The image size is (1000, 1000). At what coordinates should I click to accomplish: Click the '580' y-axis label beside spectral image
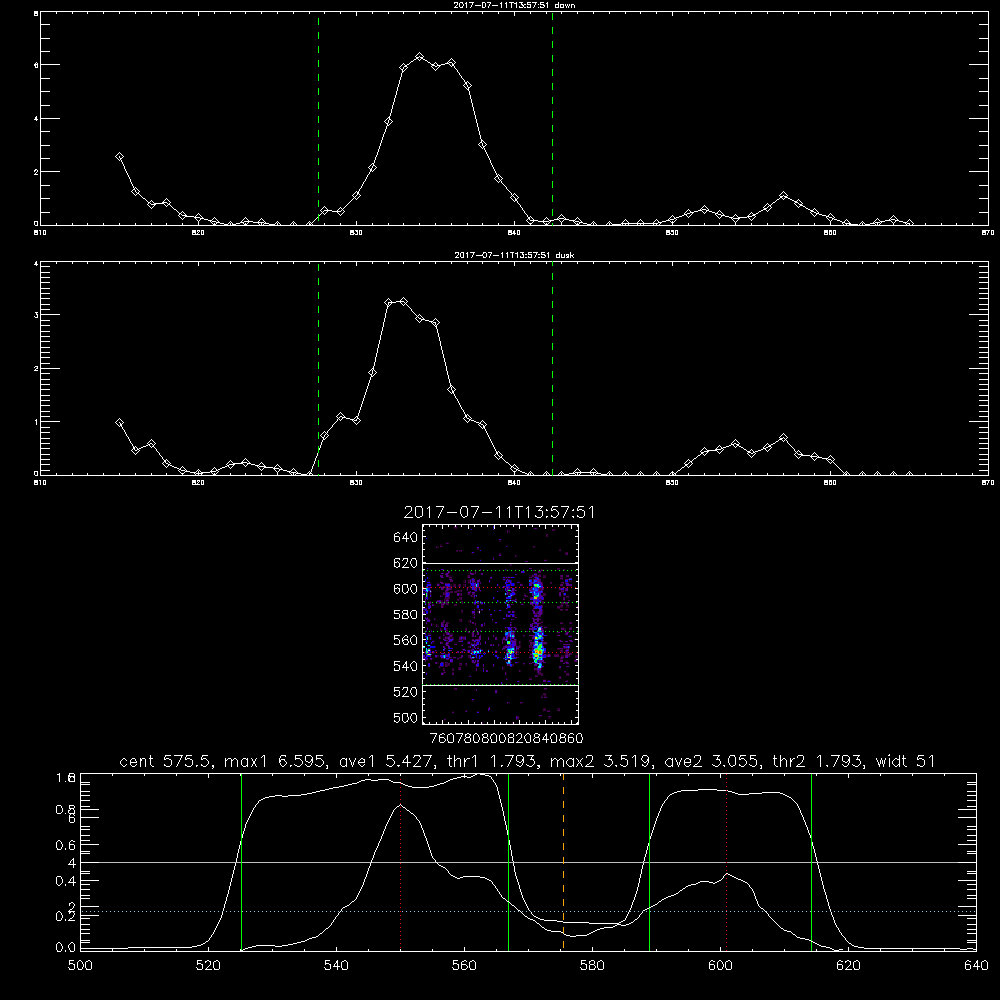pyautogui.click(x=406, y=615)
